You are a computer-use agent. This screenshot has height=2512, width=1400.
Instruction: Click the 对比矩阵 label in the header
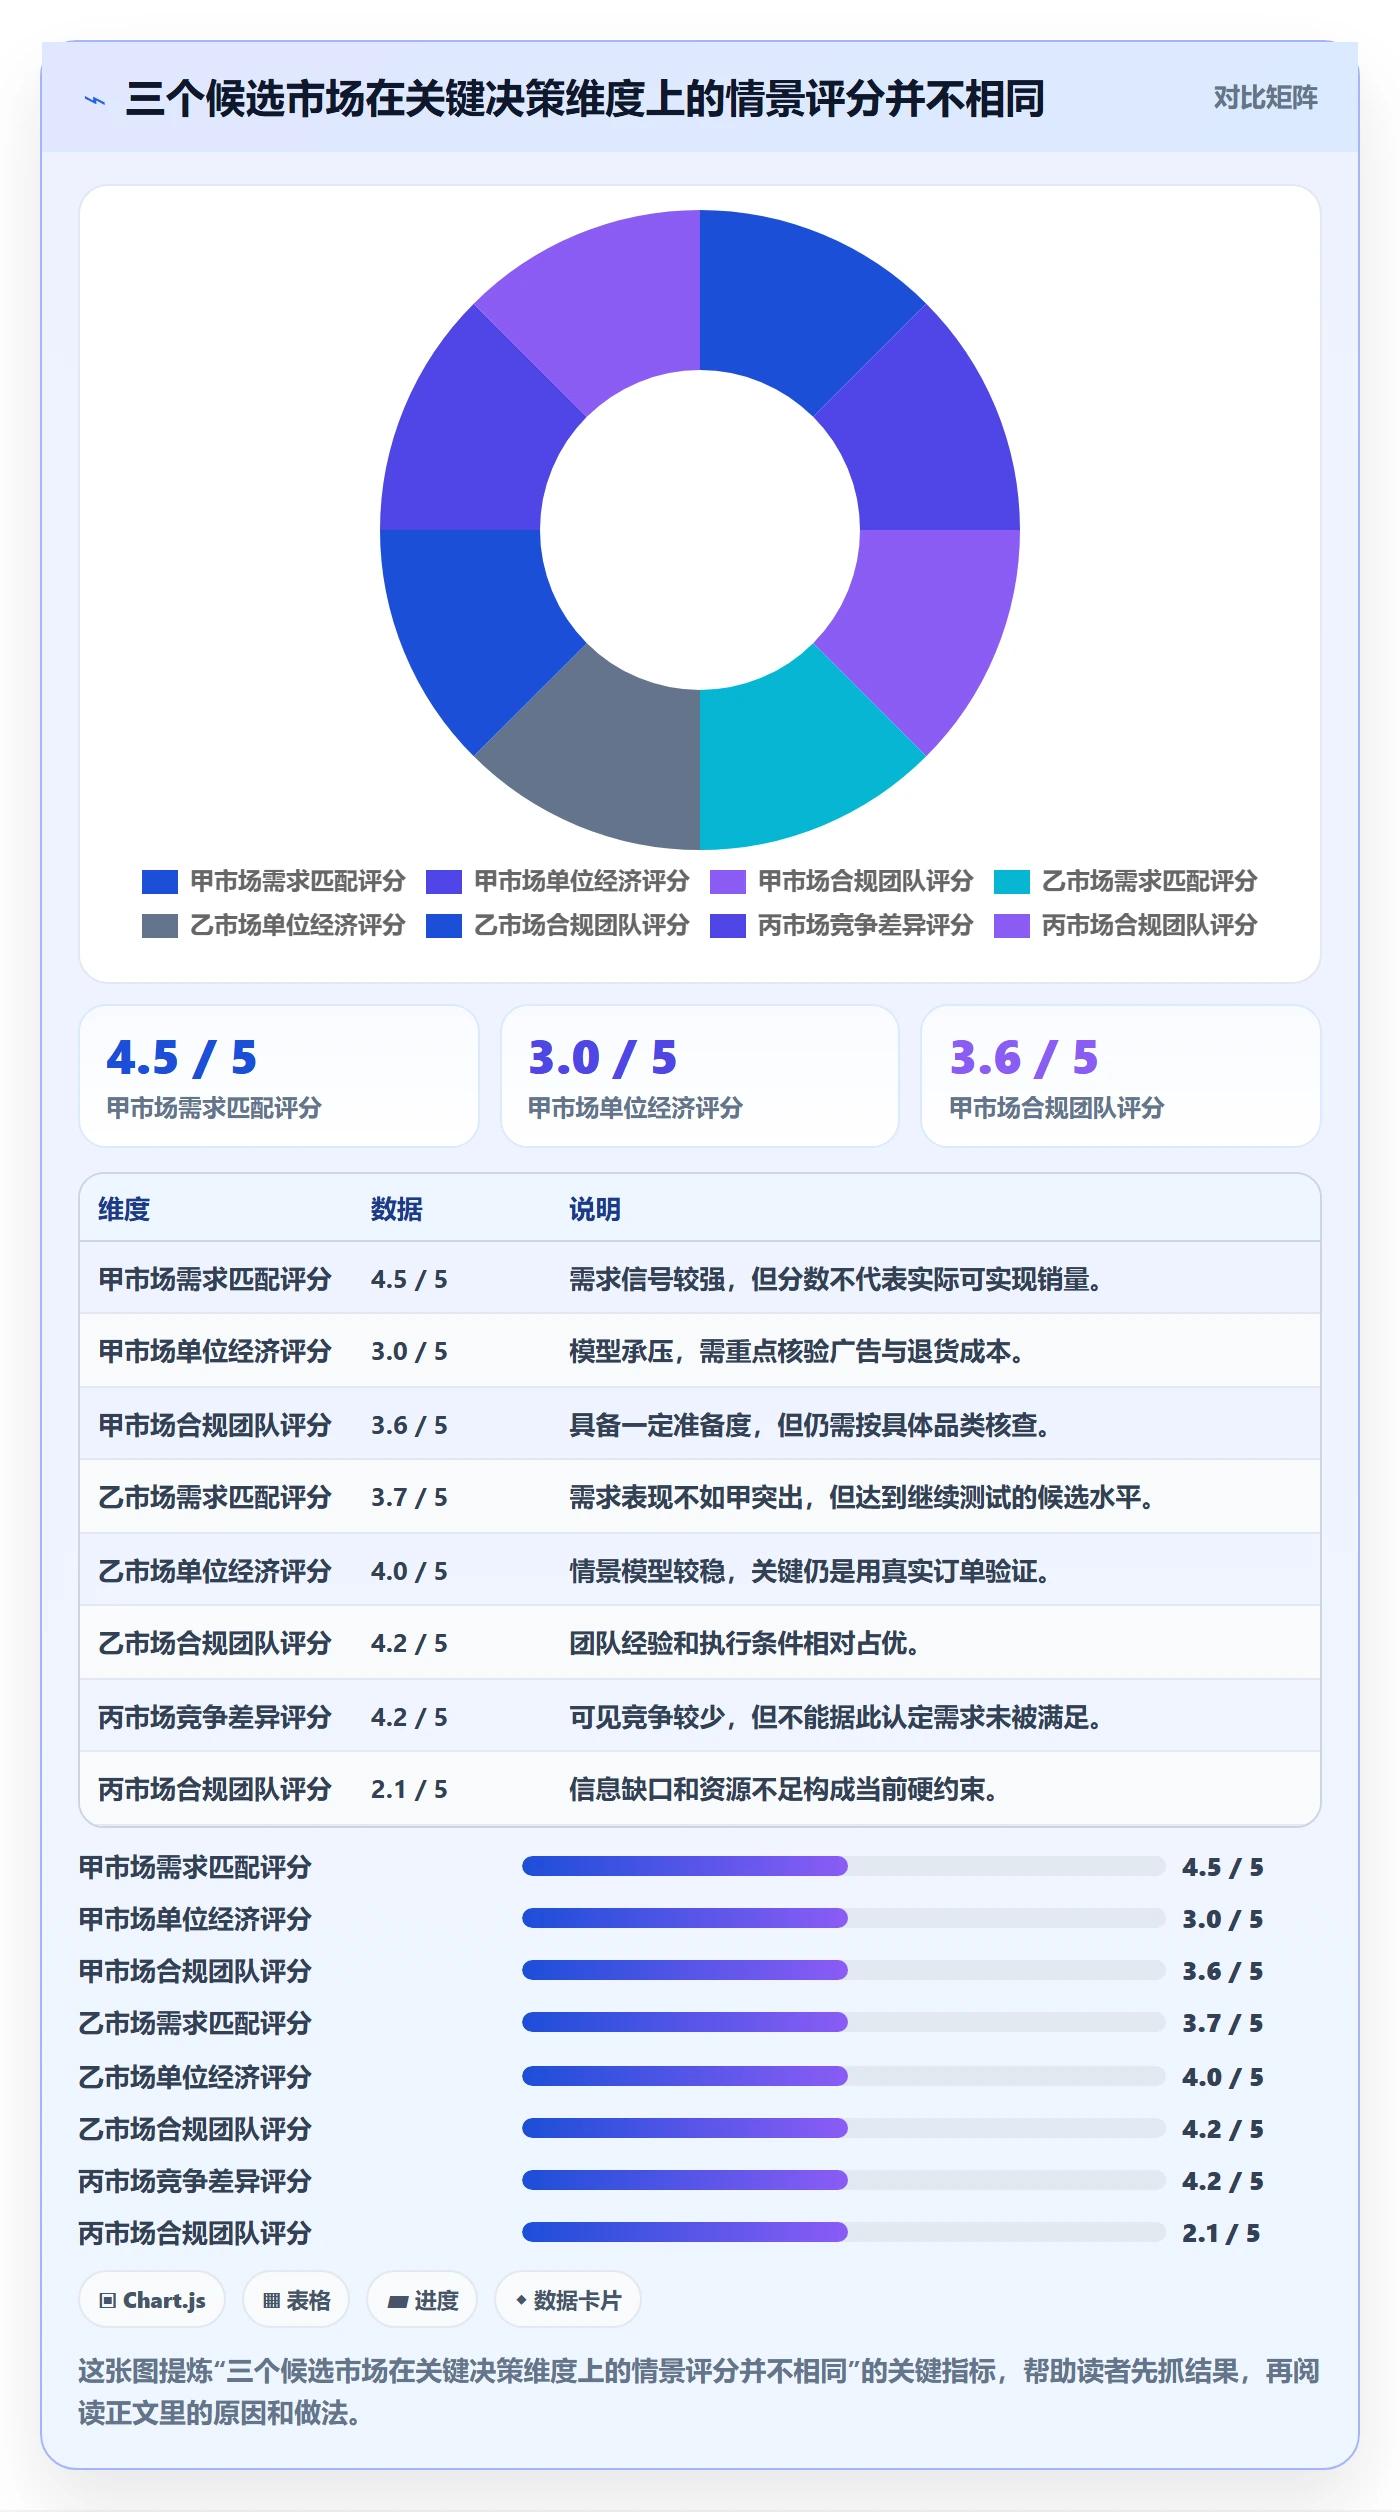1265,97
